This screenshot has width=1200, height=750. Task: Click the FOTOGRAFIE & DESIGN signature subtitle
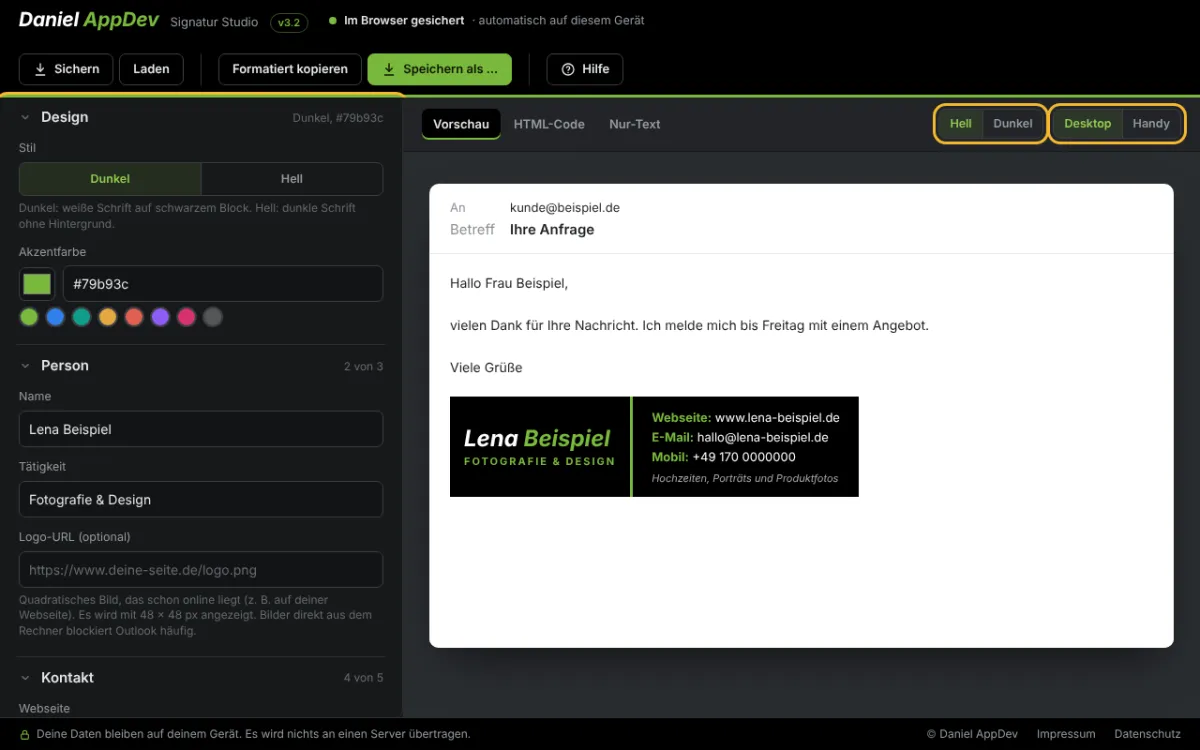539,462
